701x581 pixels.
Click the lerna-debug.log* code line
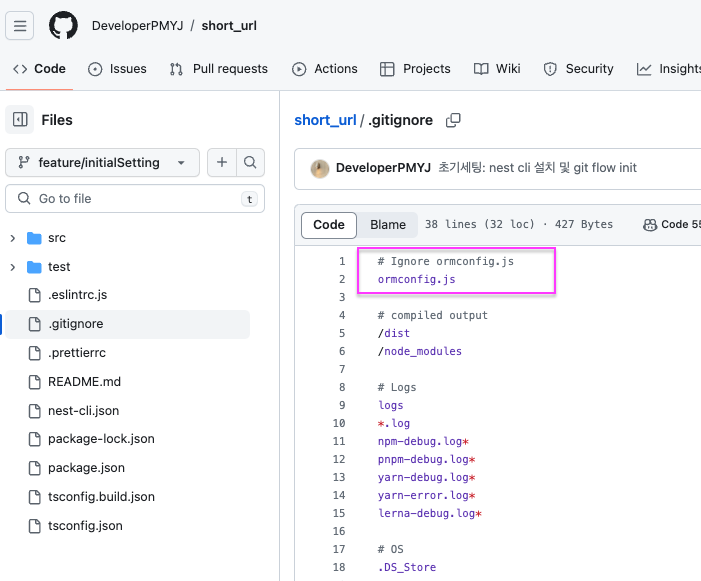click(430, 514)
